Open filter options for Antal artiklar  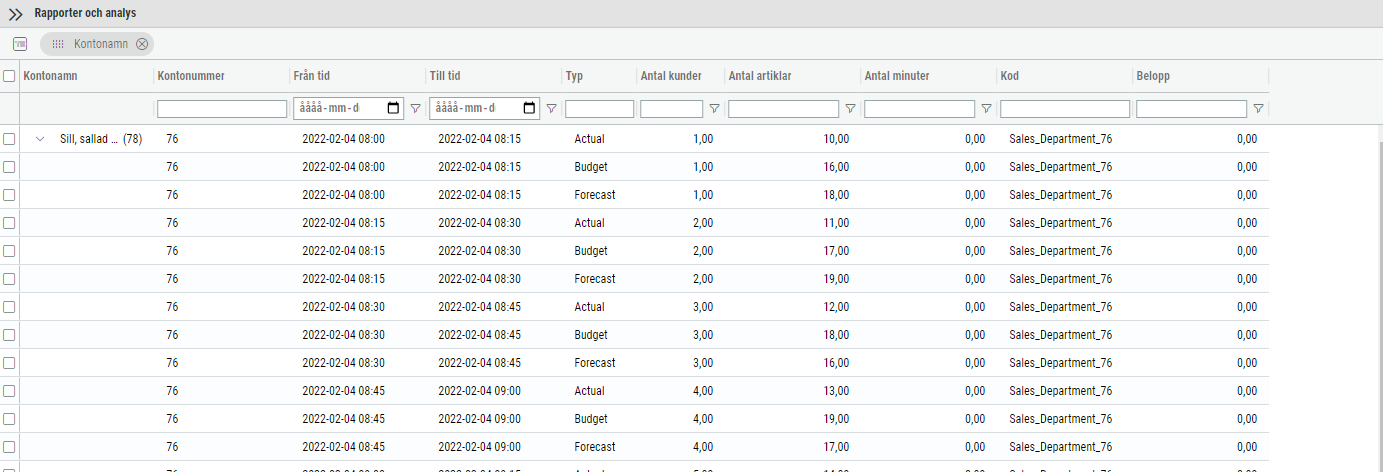click(x=850, y=109)
